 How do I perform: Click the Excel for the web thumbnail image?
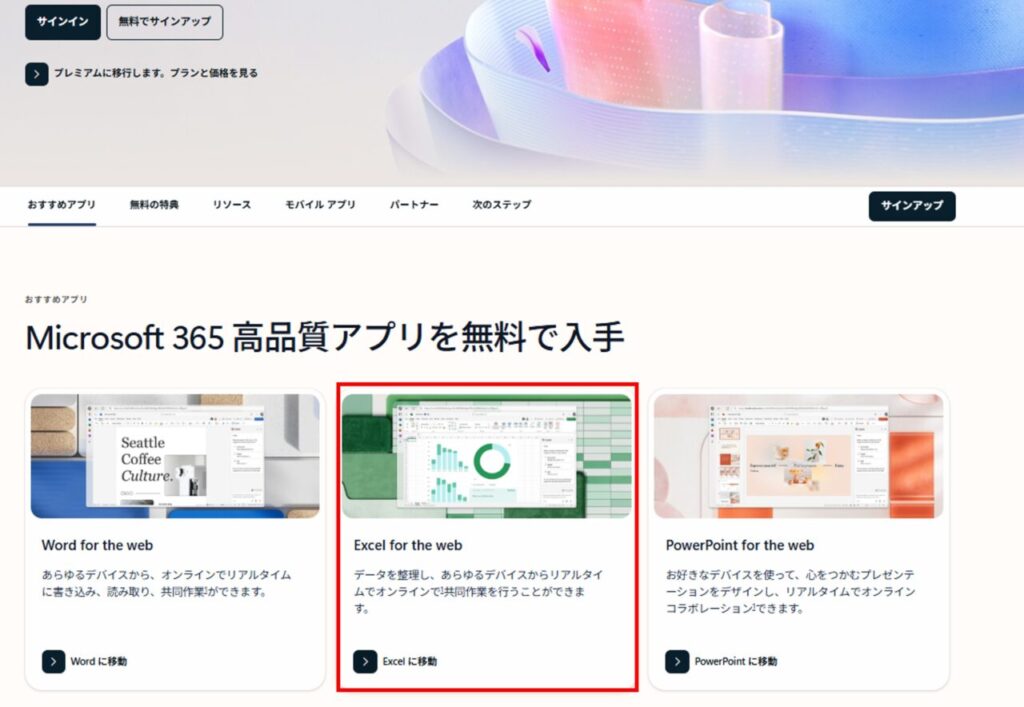click(x=487, y=456)
